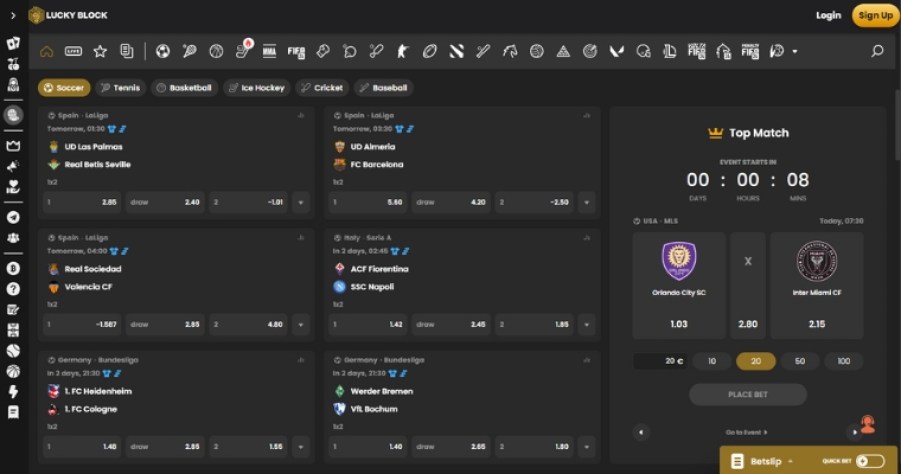Select the Counter-Strike soldier icon
This screenshot has width=901, height=474.
tap(403, 51)
